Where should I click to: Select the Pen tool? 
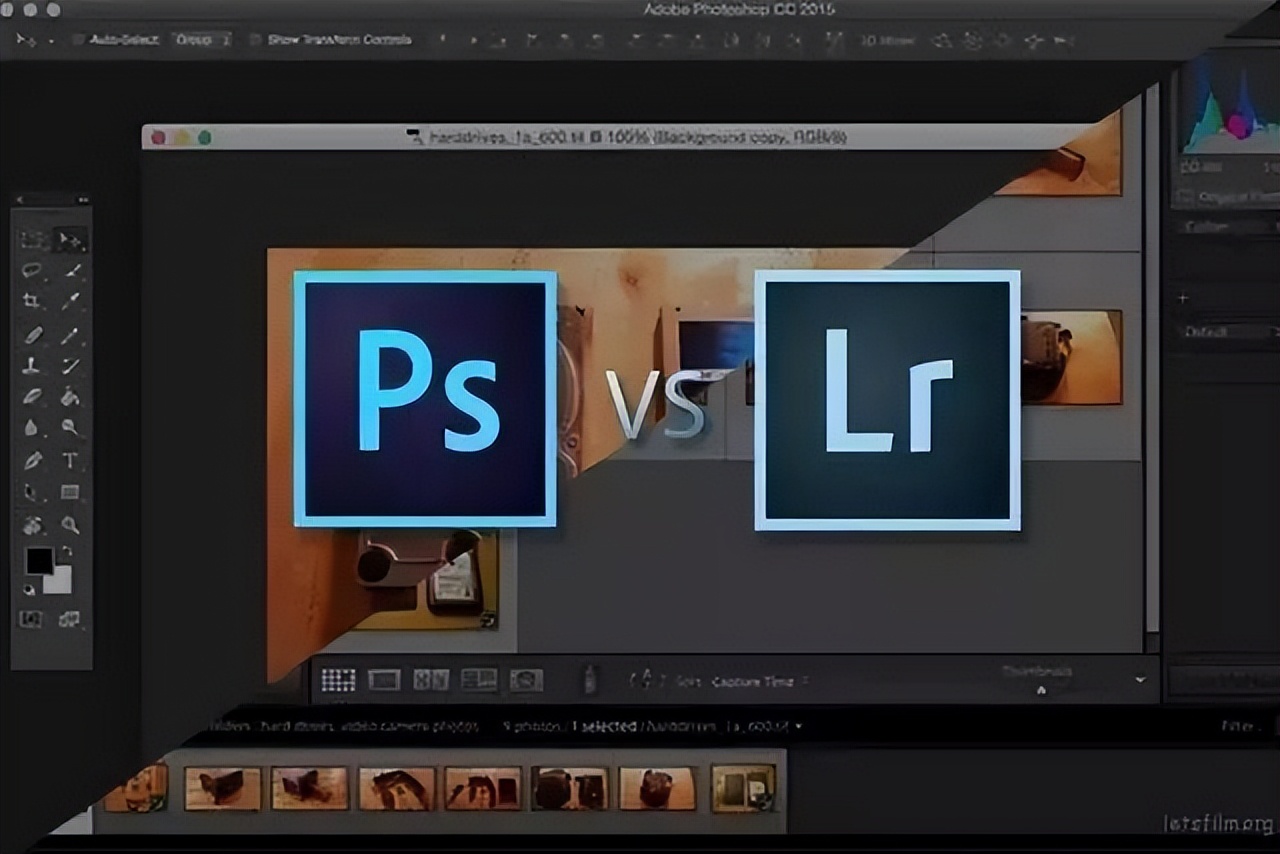coord(32,460)
